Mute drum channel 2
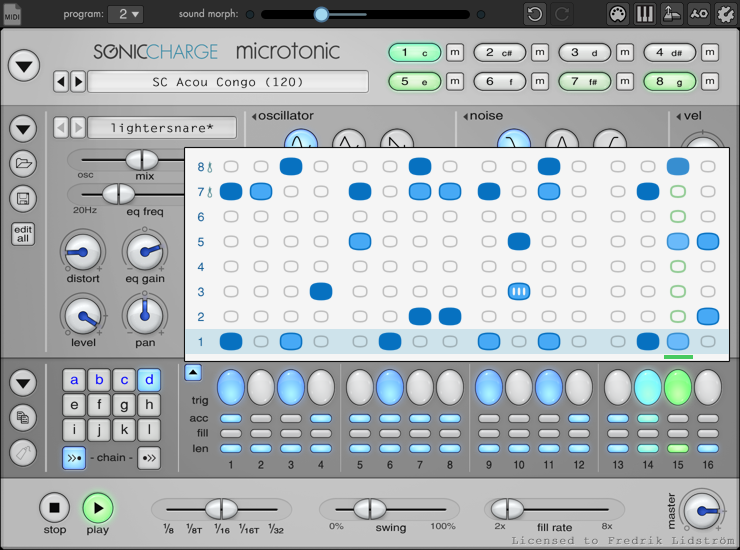740x550 pixels. [540, 52]
